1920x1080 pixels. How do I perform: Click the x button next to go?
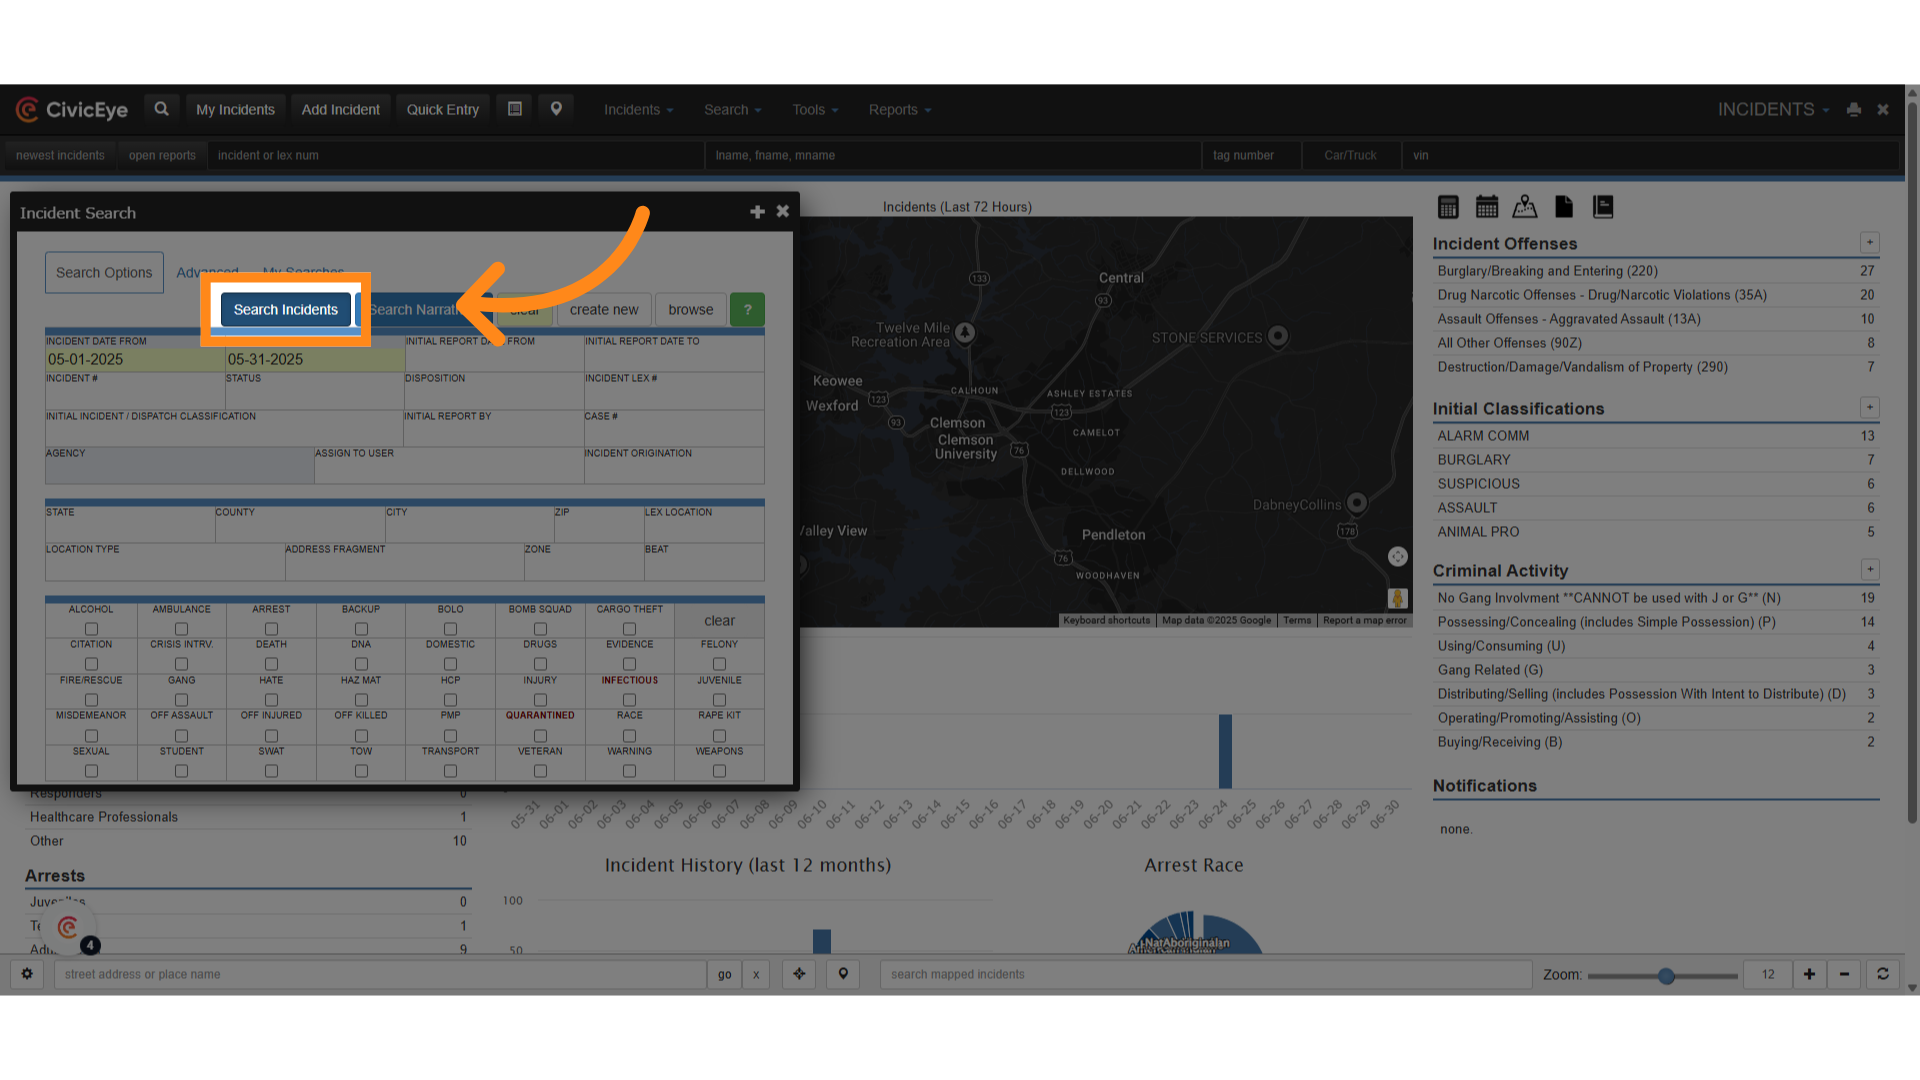point(756,974)
